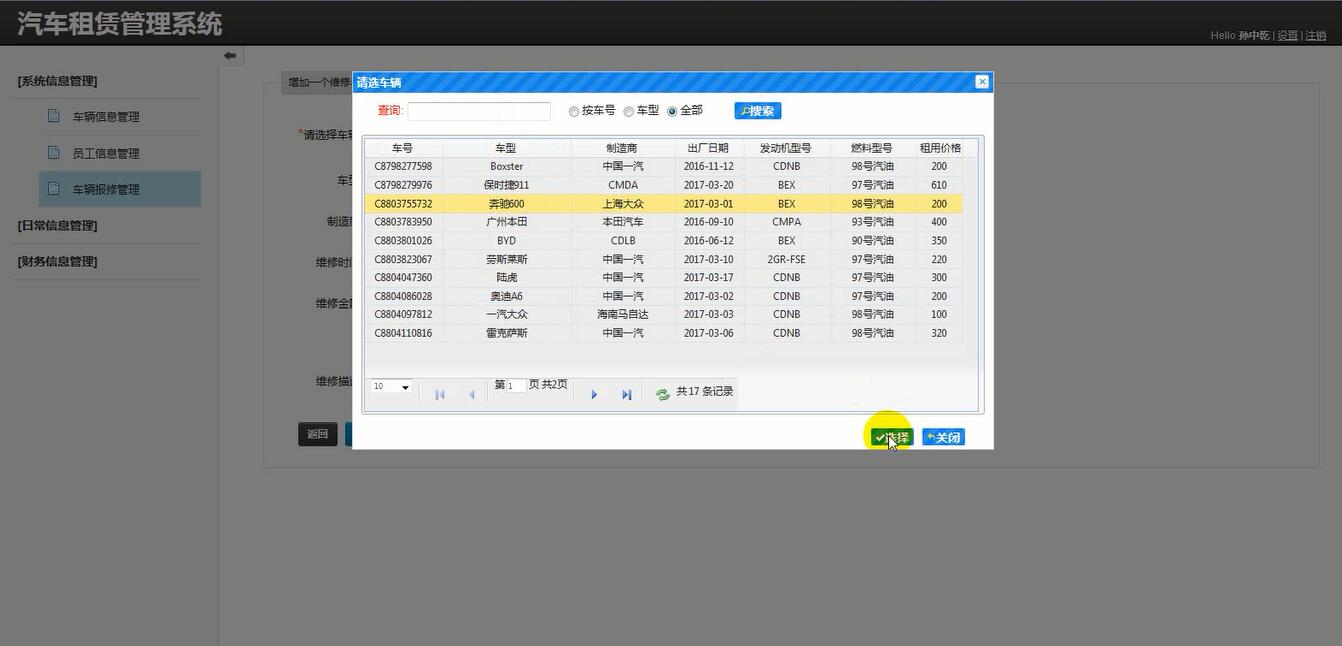Open the page size dropdown showing 10
The width and height of the screenshot is (1342, 646).
click(x=390, y=386)
